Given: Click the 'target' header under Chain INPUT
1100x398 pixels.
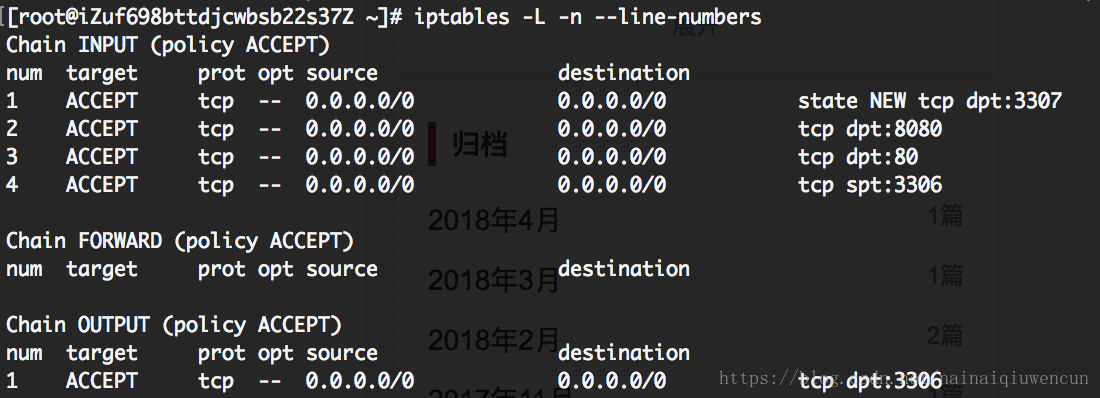Looking at the screenshot, I should [x=102, y=74].
